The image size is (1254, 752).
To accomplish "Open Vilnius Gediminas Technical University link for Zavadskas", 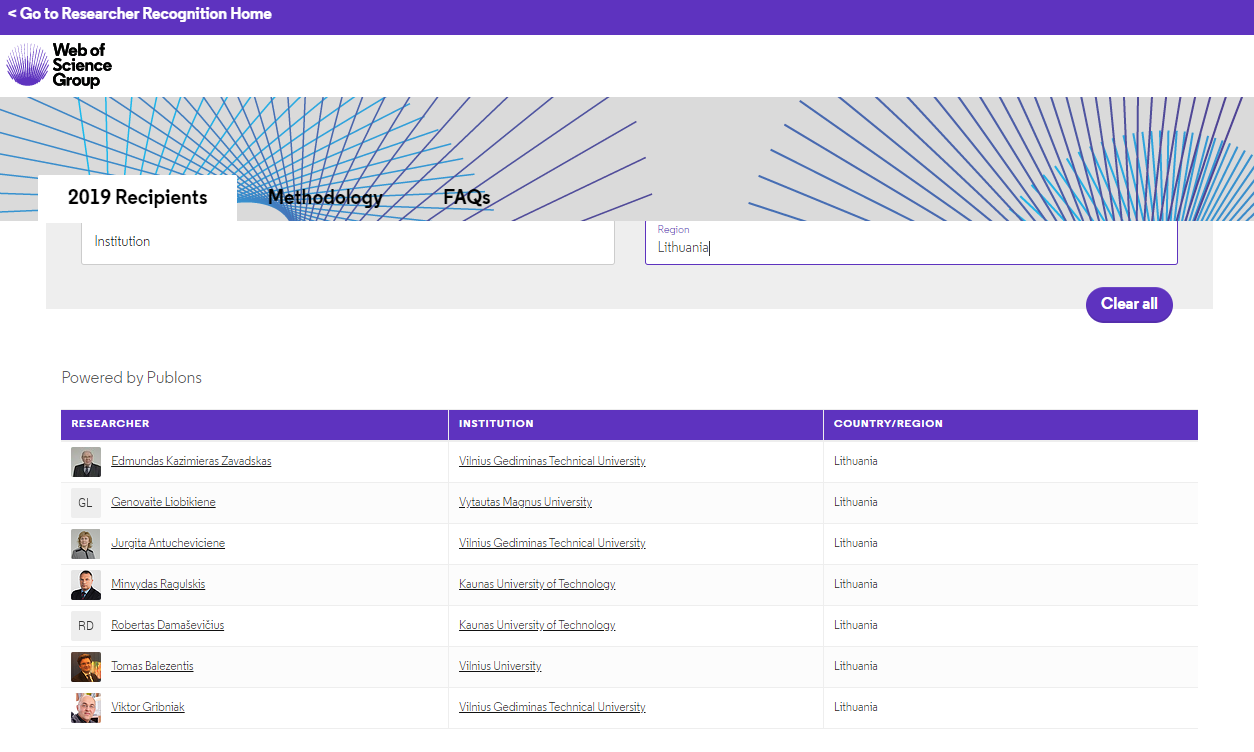I will (x=552, y=461).
